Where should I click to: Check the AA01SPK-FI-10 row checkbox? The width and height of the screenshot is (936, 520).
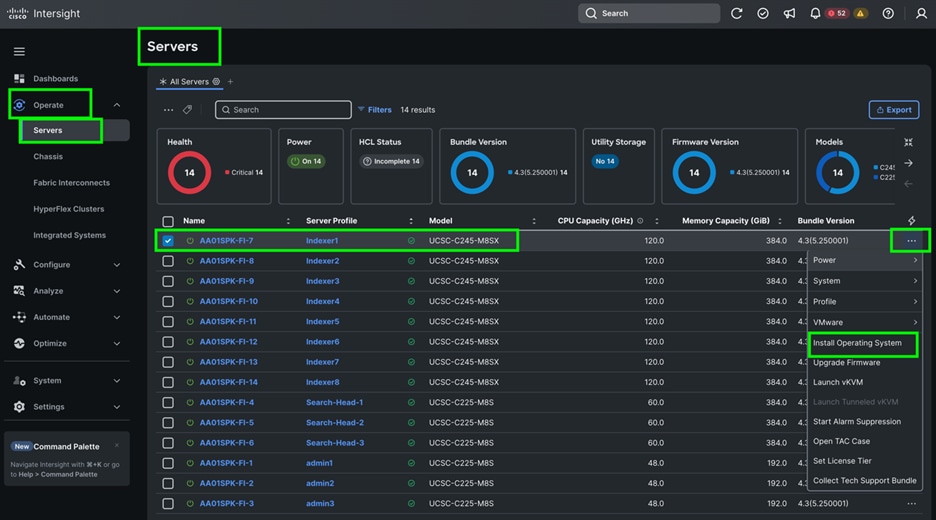click(x=168, y=301)
